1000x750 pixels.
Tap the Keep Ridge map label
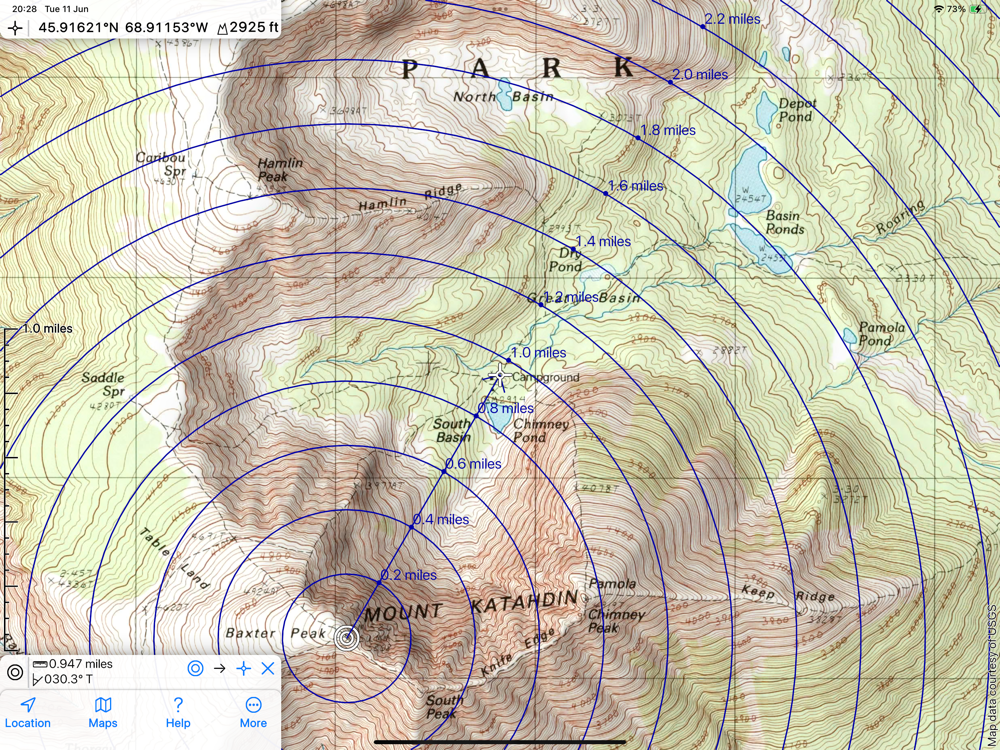788,594
